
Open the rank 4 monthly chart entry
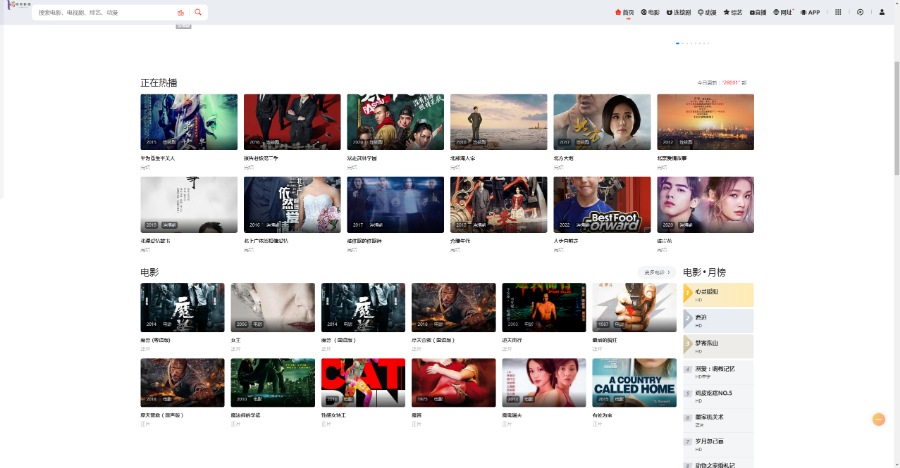(x=718, y=372)
